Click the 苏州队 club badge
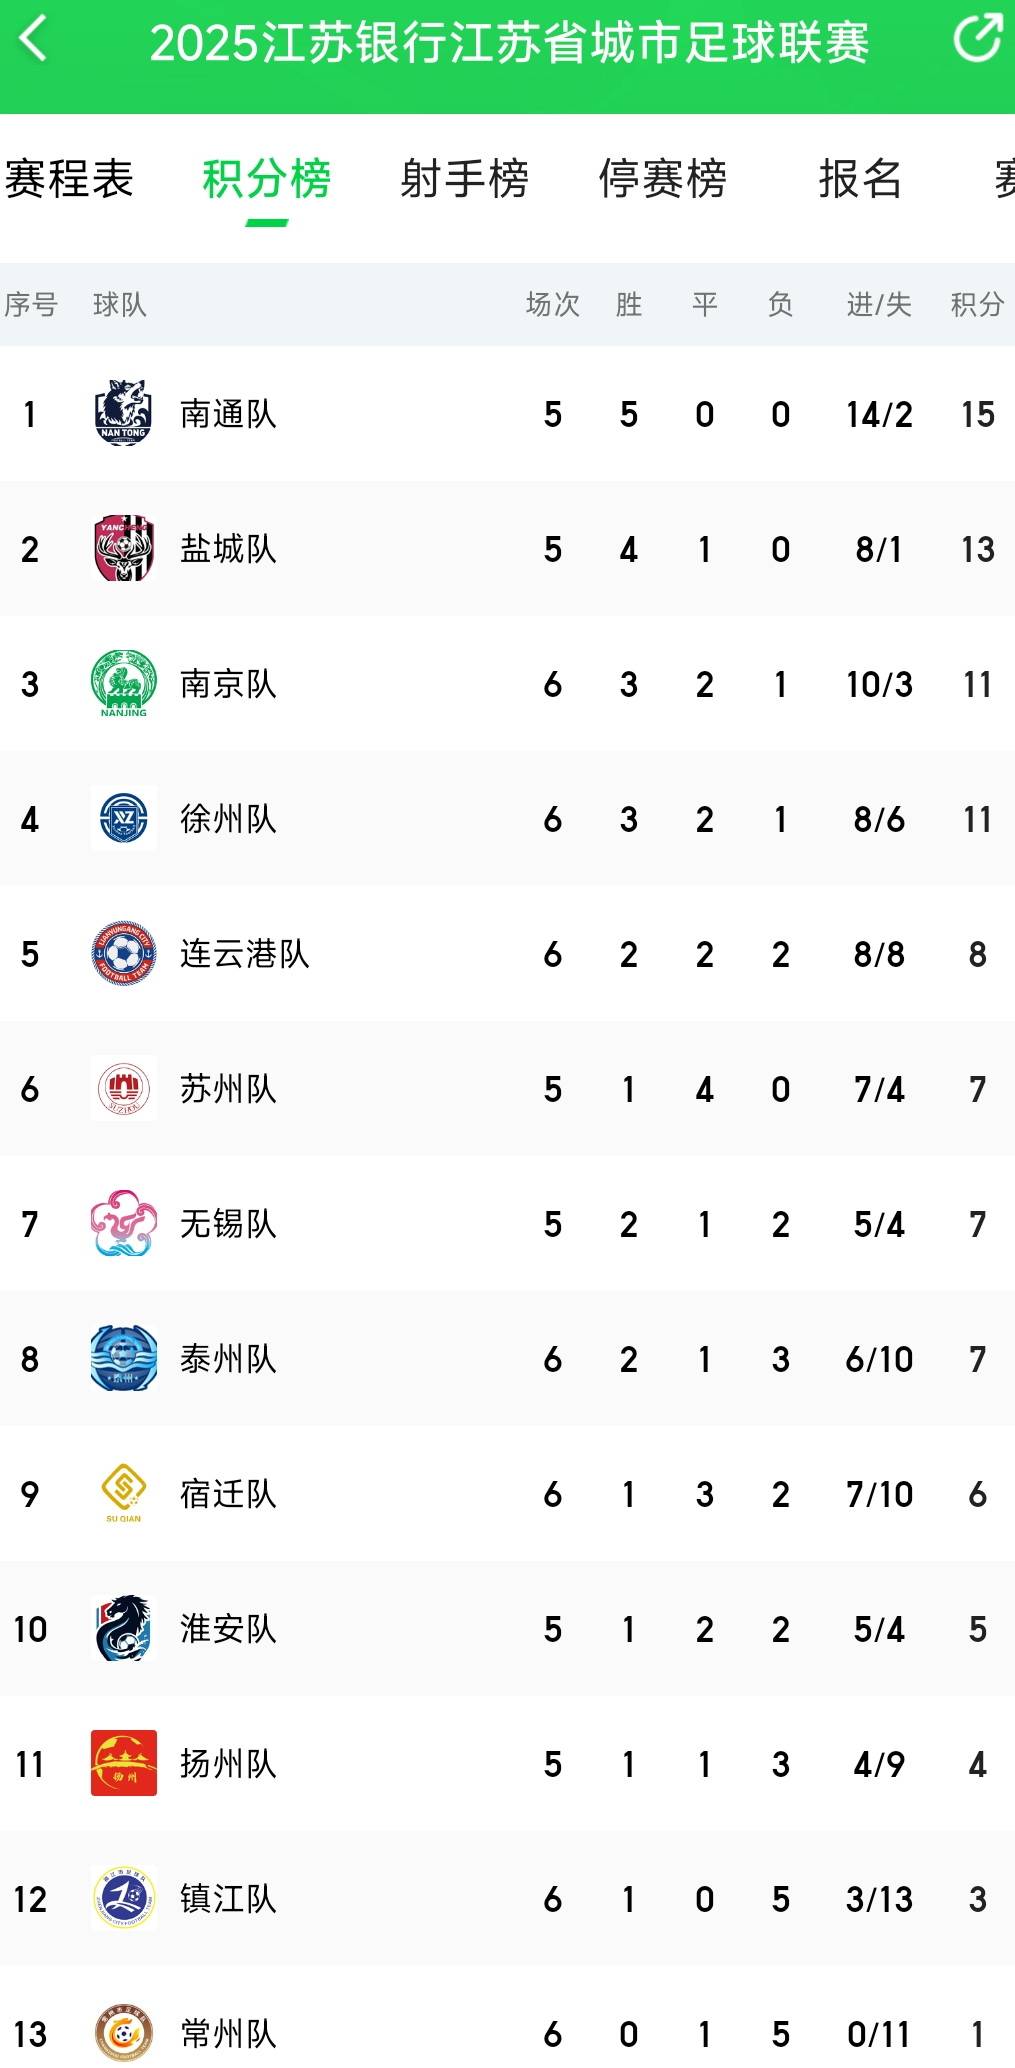Viewport: 1015px width, 2068px height. tap(122, 1089)
